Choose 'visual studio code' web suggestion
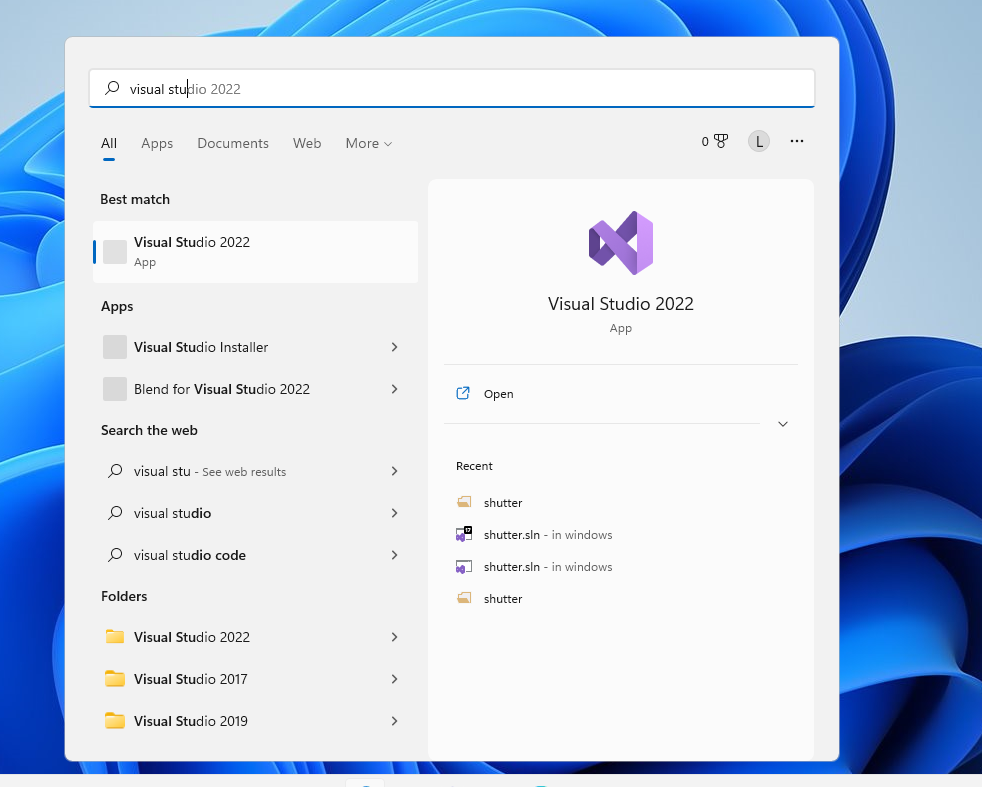 tap(256, 555)
